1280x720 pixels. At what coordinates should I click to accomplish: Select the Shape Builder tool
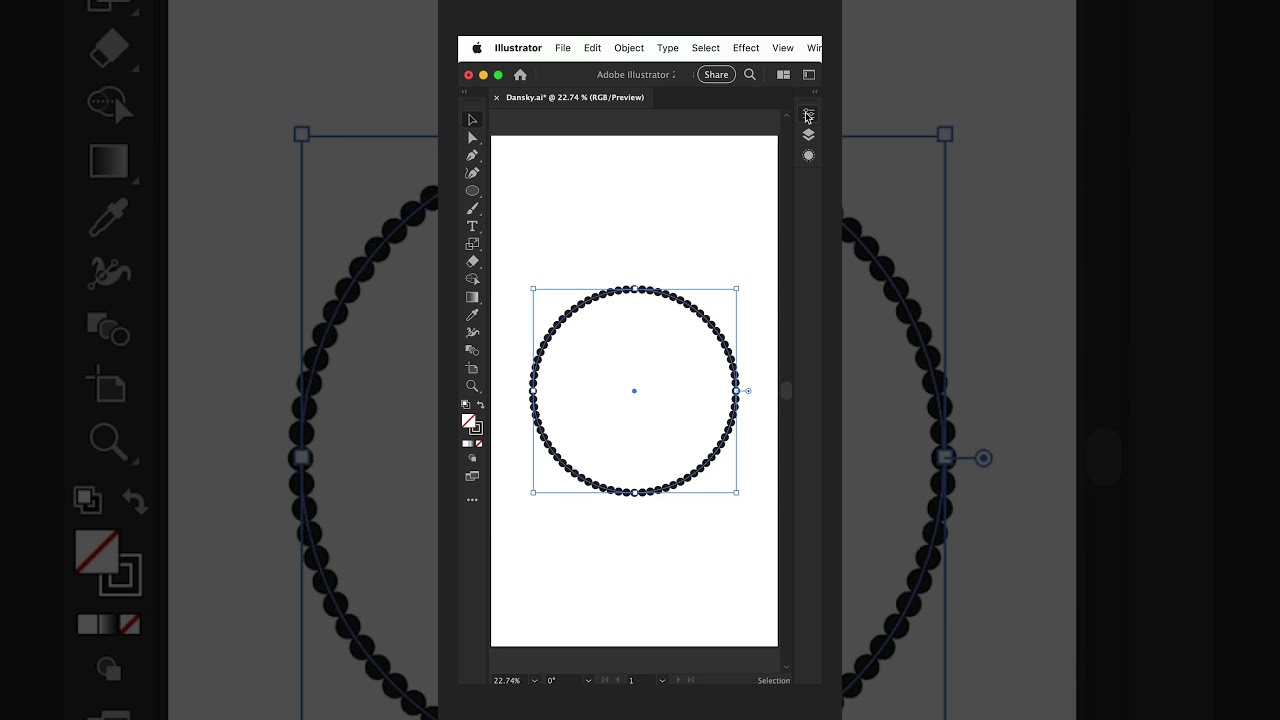(472, 279)
